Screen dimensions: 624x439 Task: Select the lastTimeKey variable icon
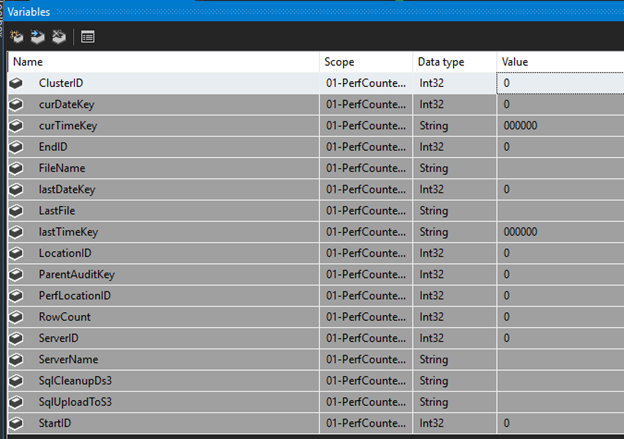(x=16, y=232)
